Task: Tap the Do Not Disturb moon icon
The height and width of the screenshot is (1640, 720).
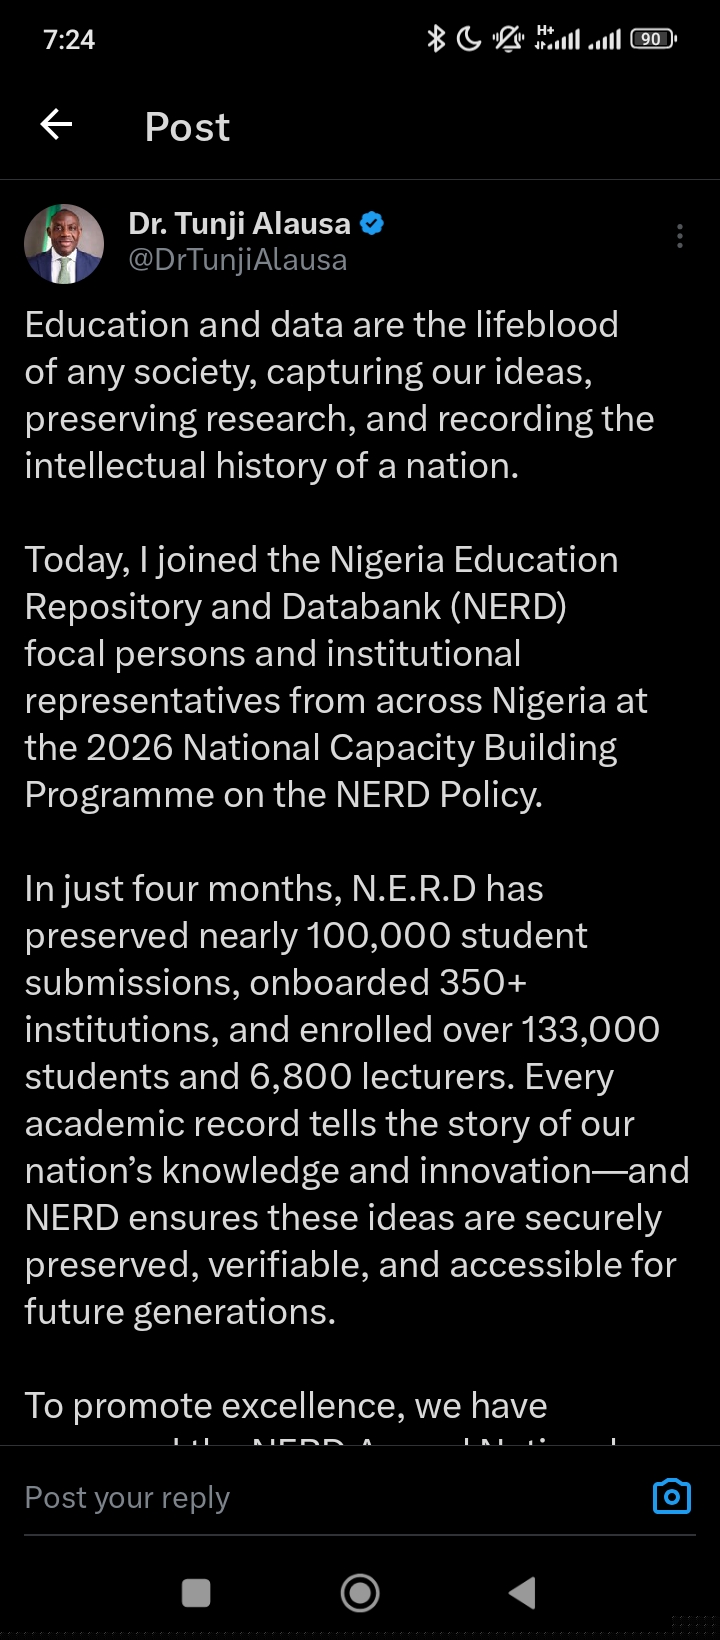Action: click(x=468, y=39)
